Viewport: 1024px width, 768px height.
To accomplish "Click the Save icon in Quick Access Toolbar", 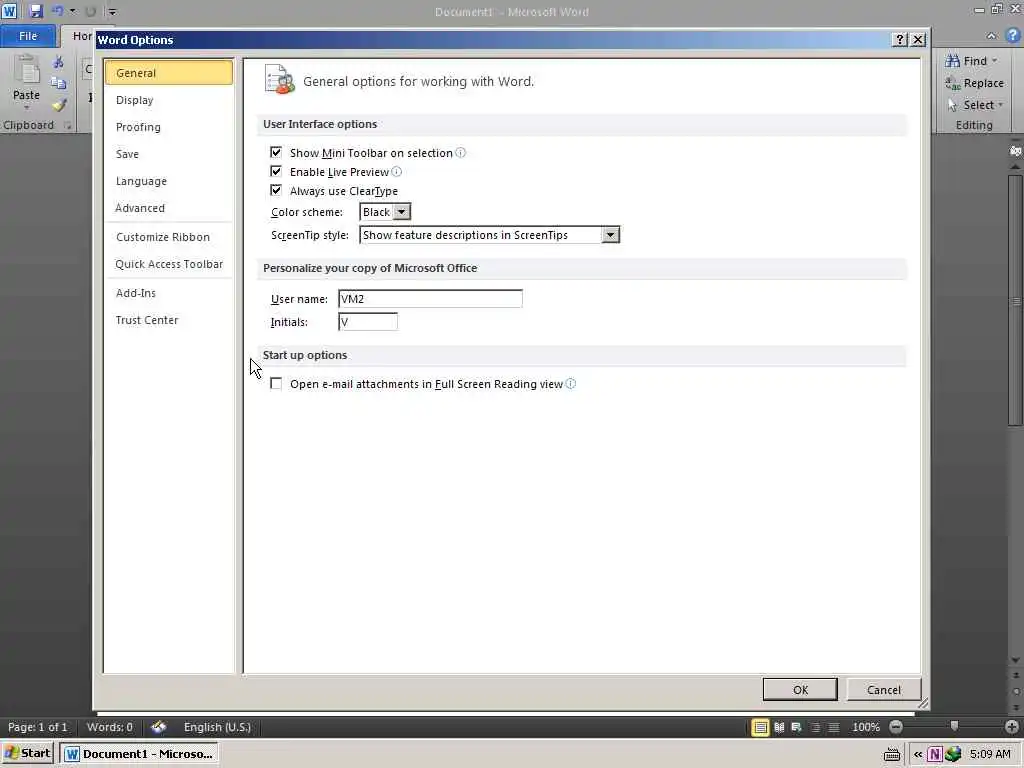I will point(36,11).
